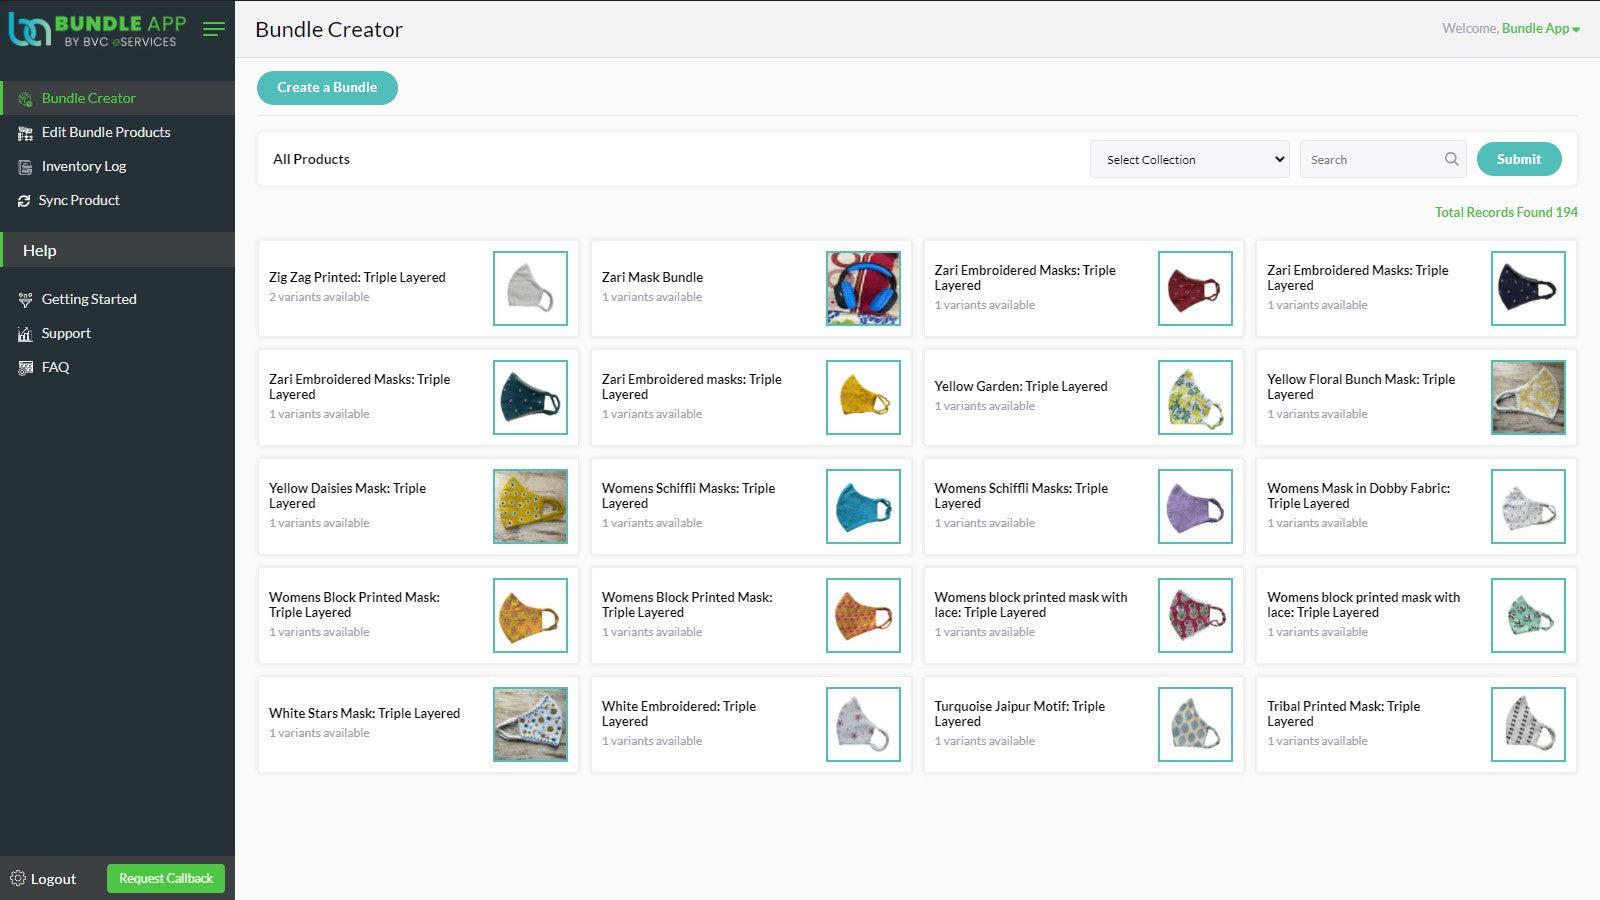This screenshot has width=1600, height=900.
Task: Open the Select Collection dropdown
Action: (x=1189, y=159)
